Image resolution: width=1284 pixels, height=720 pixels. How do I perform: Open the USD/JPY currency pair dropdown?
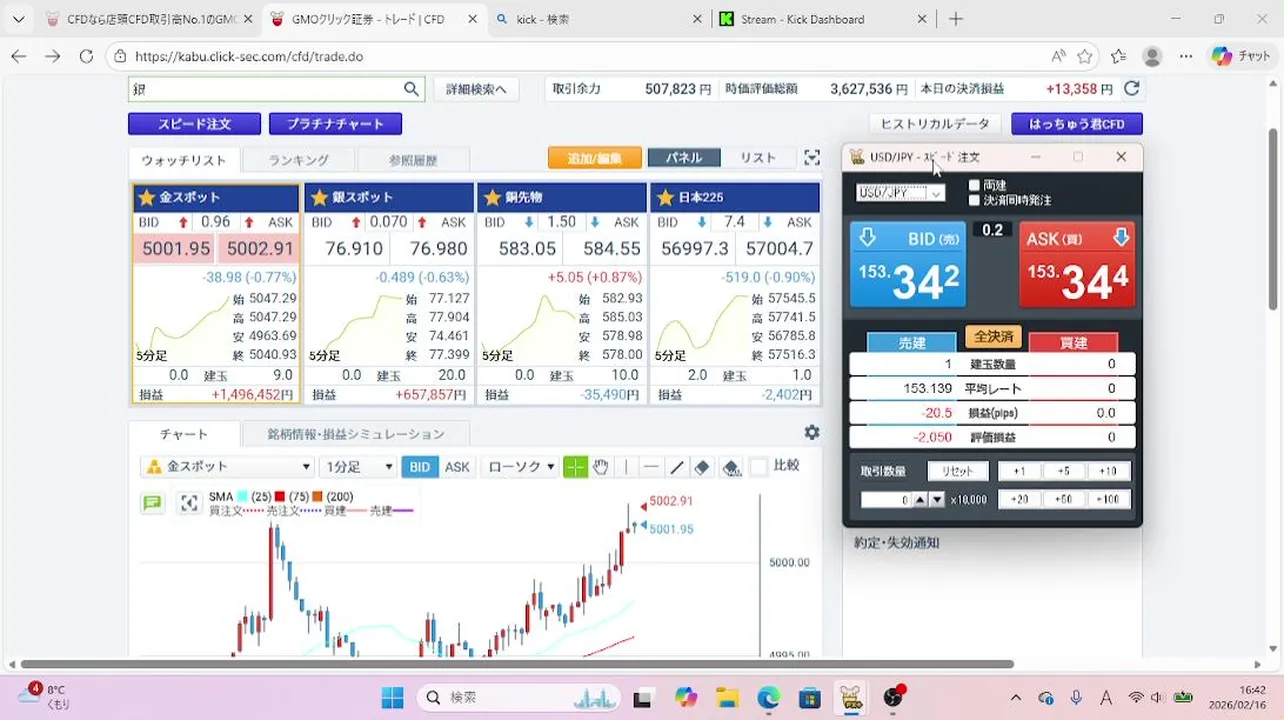[900, 193]
